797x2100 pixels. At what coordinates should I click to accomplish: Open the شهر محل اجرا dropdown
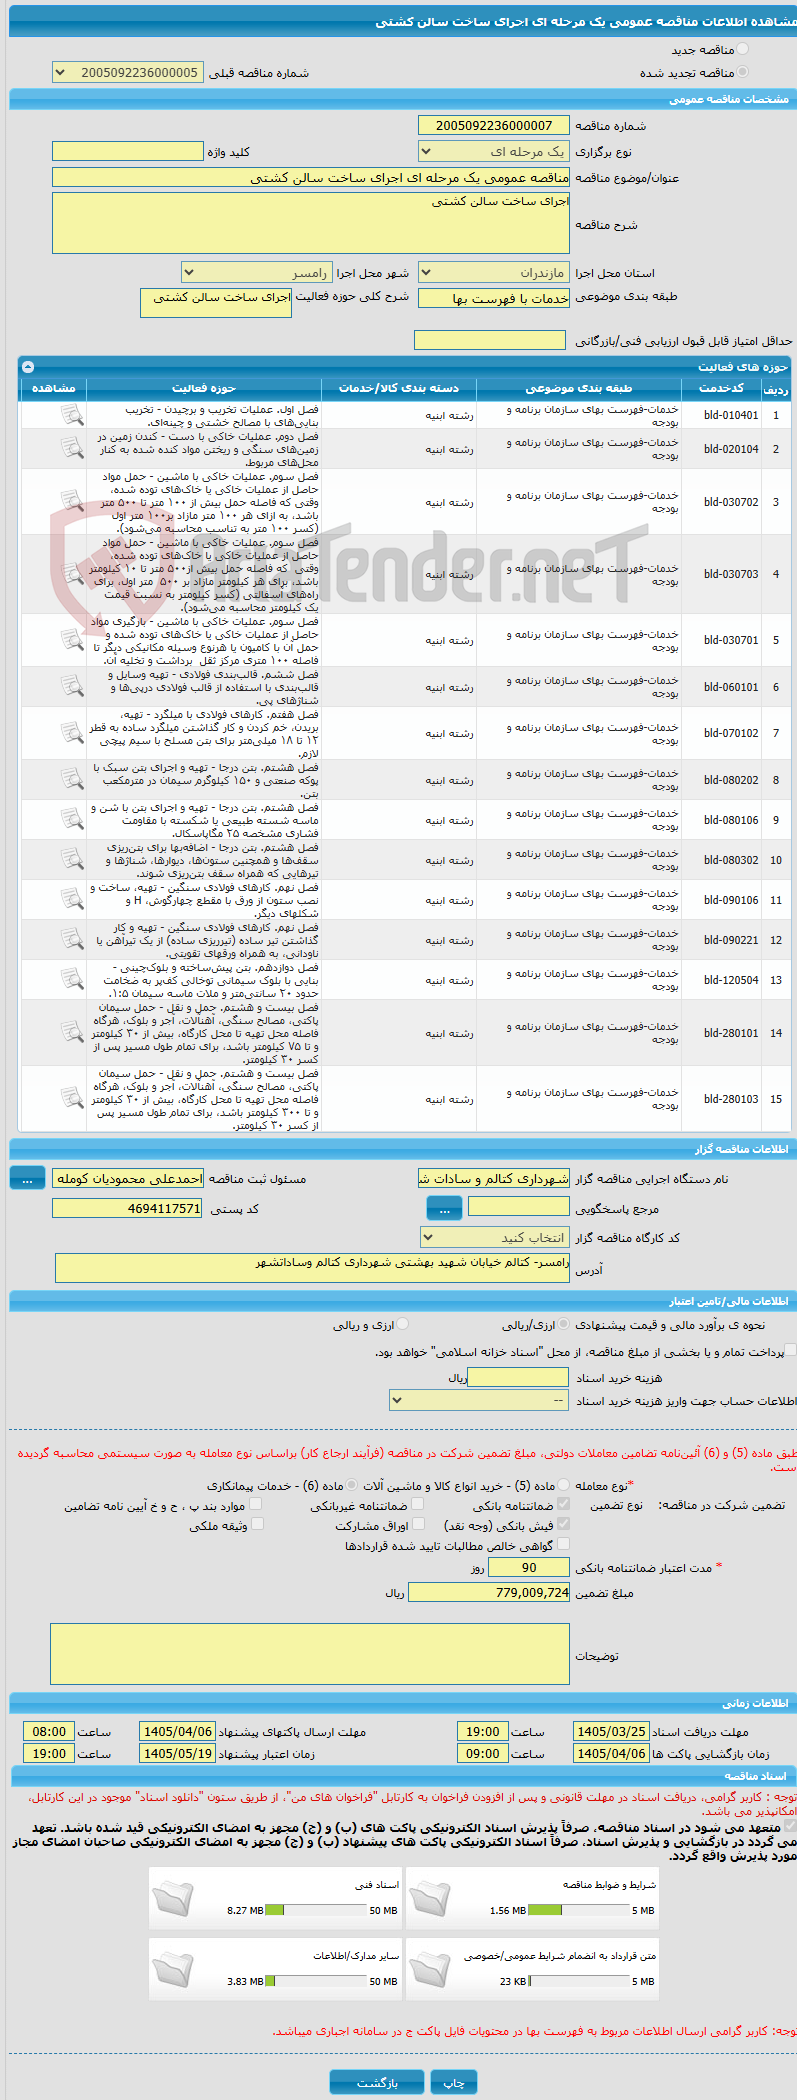(x=257, y=272)
